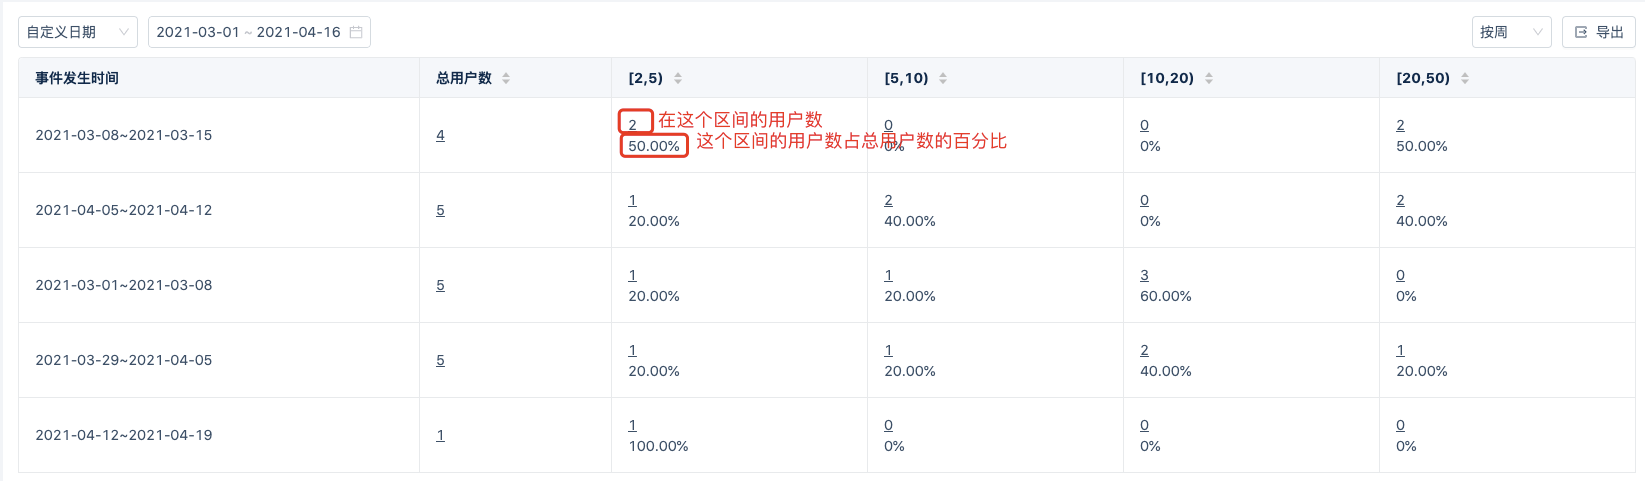Image resolution: width=1645 pixels, height=481 pixels.
Task: Click the 导出 export button
Action: (x=1598, y=32)
